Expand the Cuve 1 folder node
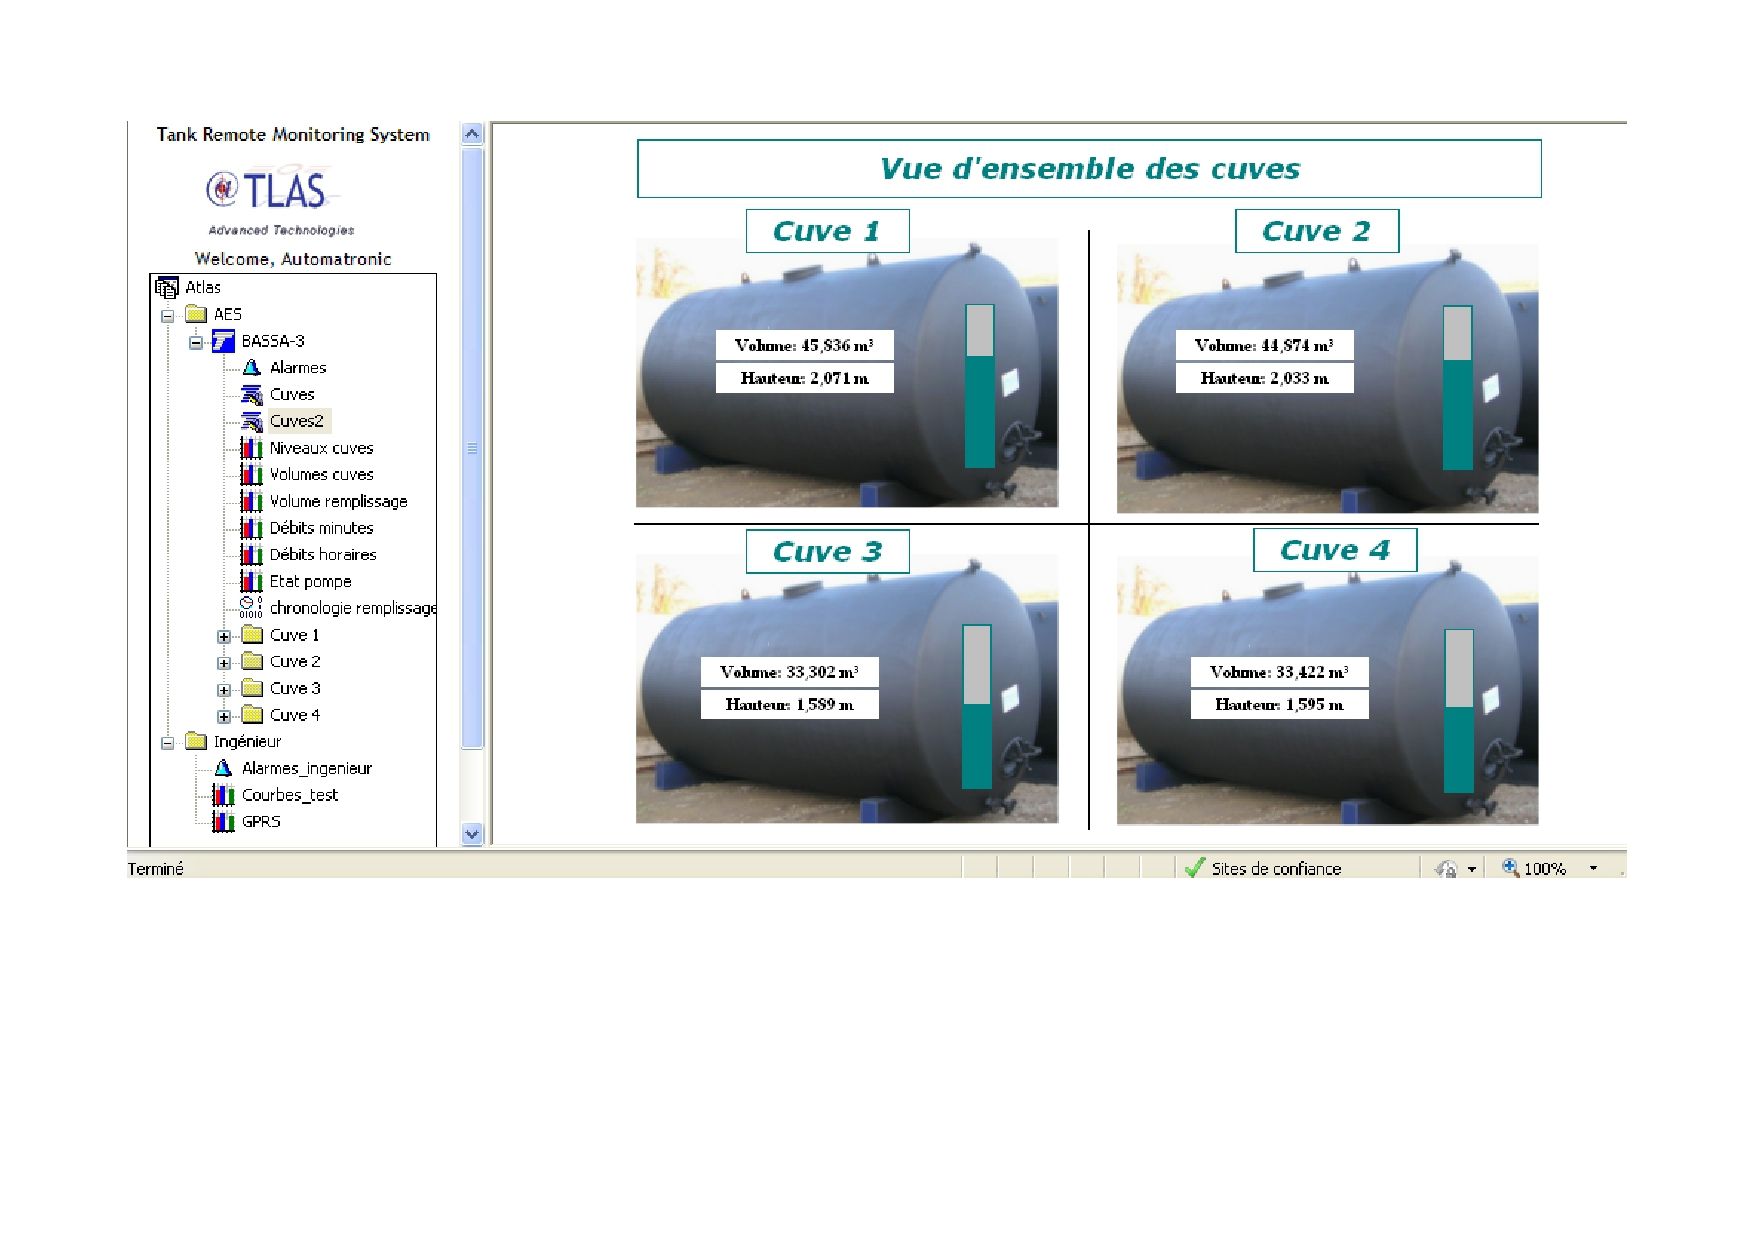This screenshot has width=1754, height=1240. [224, 636]
